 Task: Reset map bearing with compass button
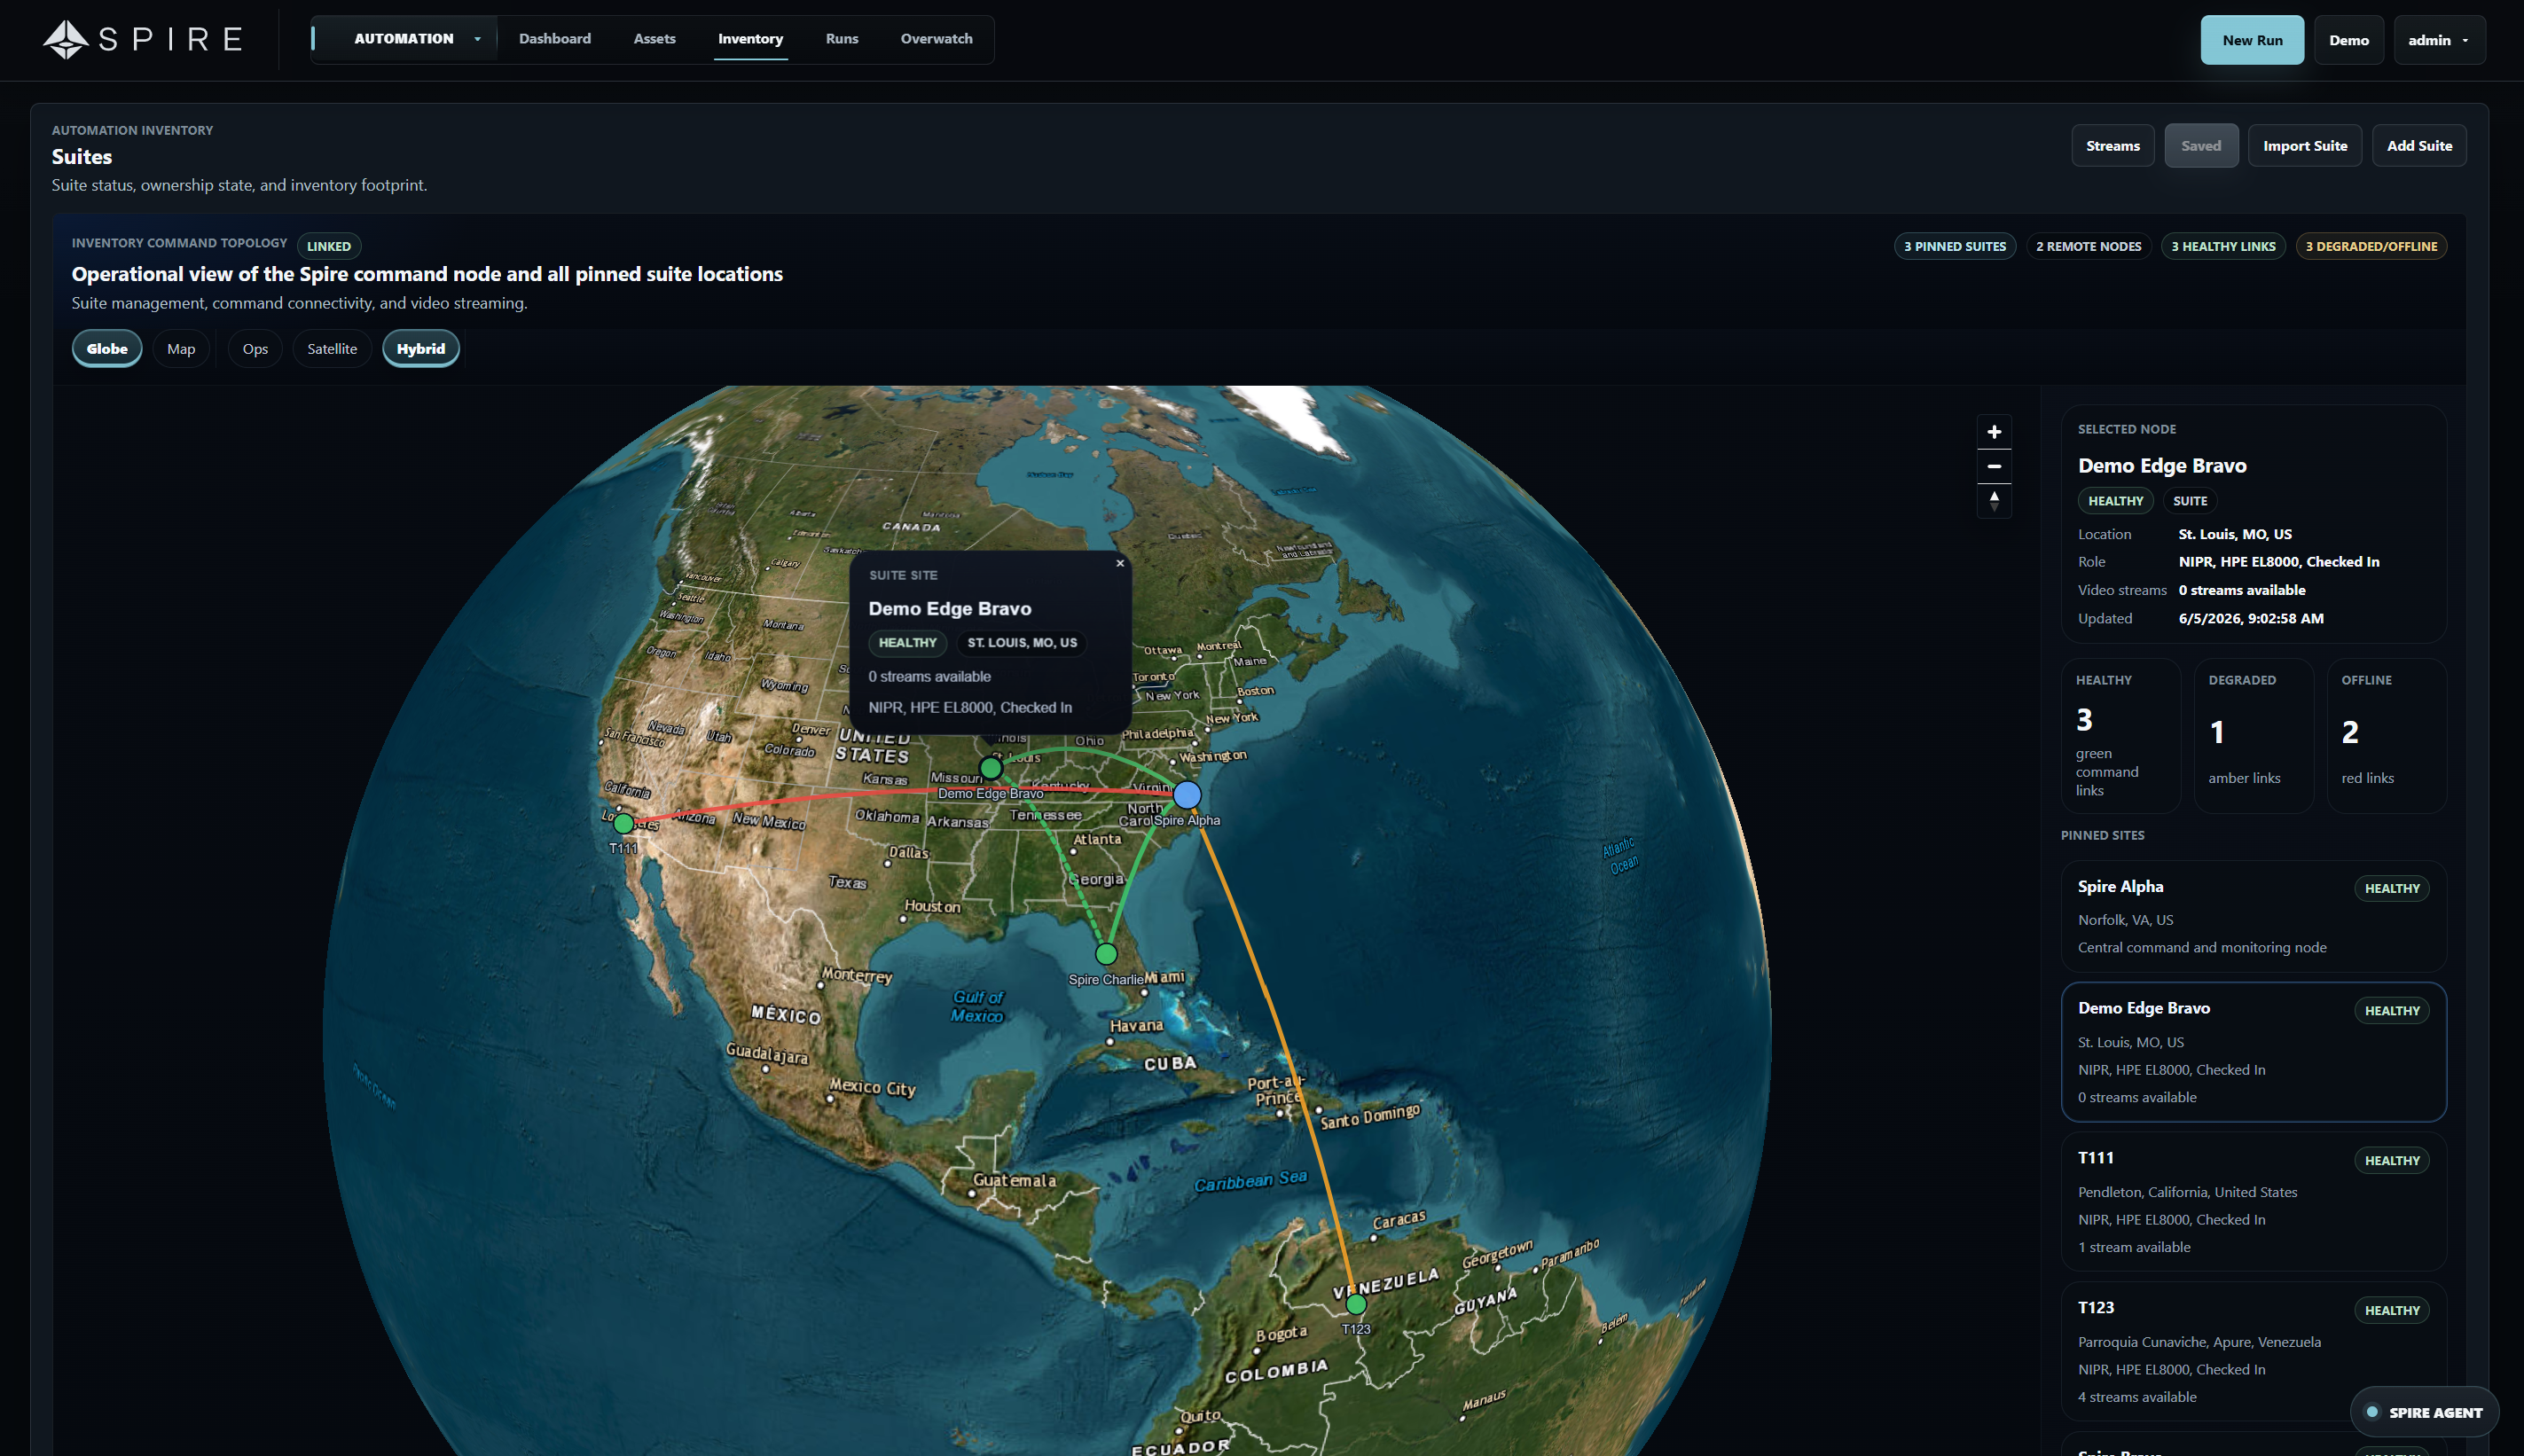tap(1993, 500)
